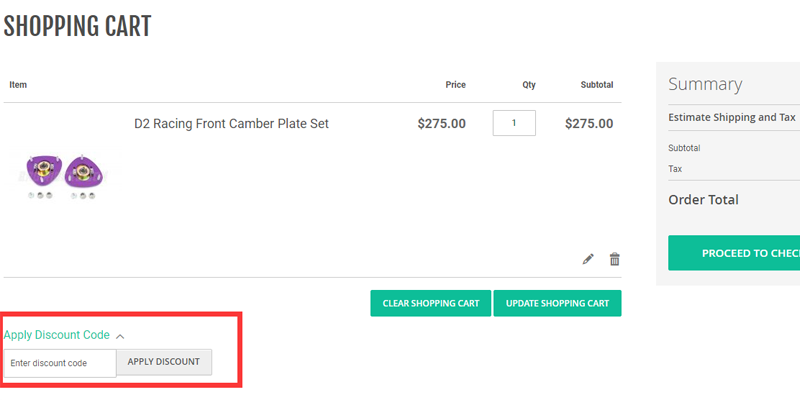800x400 pixels.
Task: Click the Summary panel heading
Action: 705,85
